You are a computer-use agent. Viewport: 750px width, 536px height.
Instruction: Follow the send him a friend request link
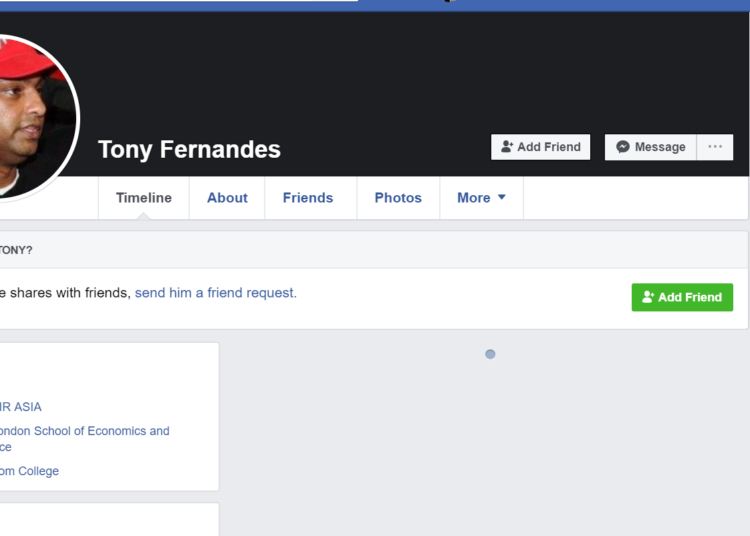pos(216,293)
